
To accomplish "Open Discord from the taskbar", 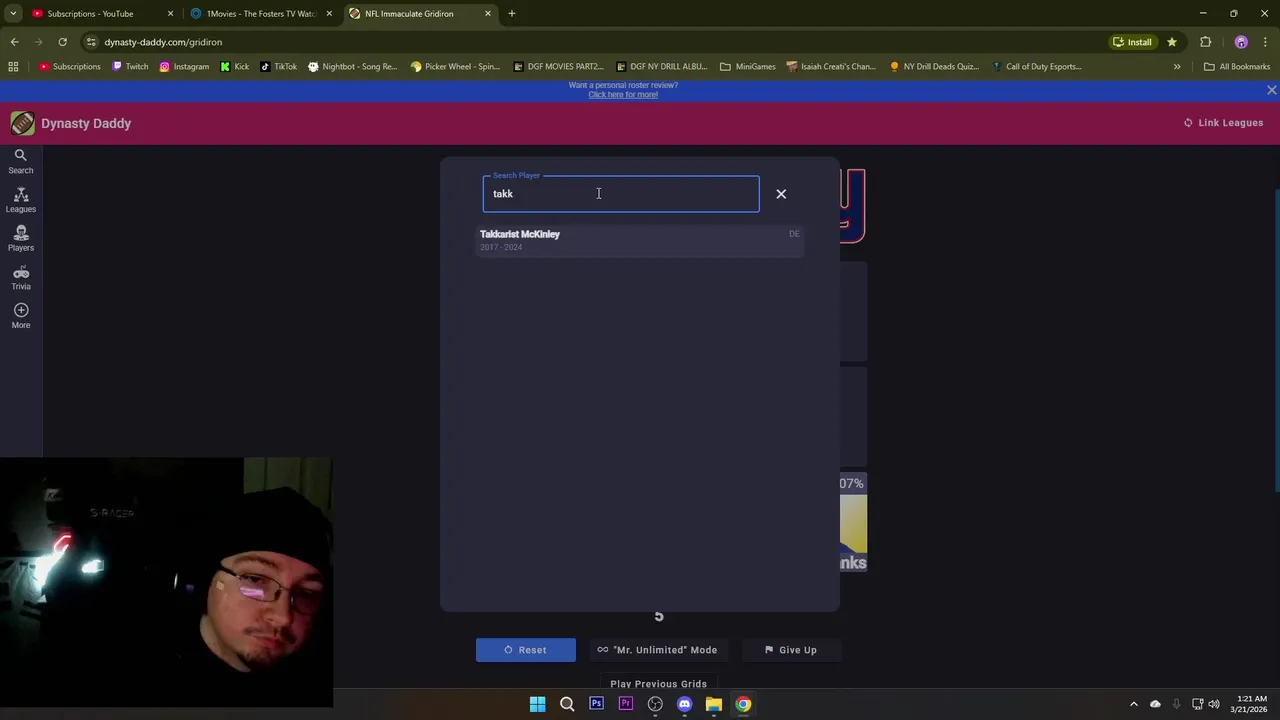I will coord(684,704).
